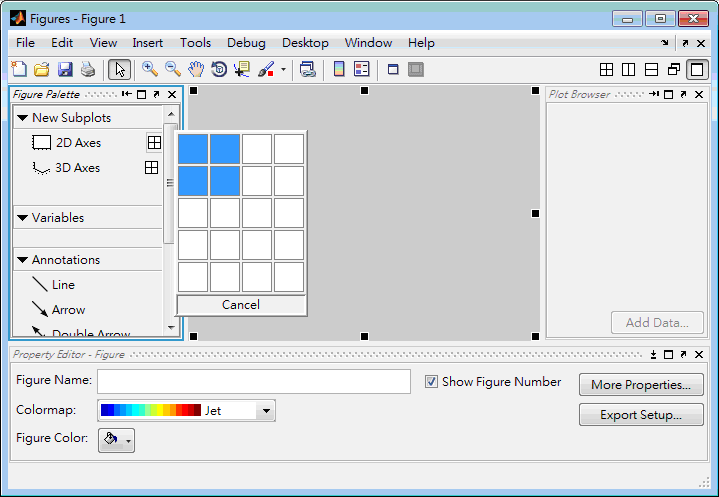This screenshot has width=719, height=497.
Task: Click the Link Plot toolbar icon
Action: [x=308, y=69]
